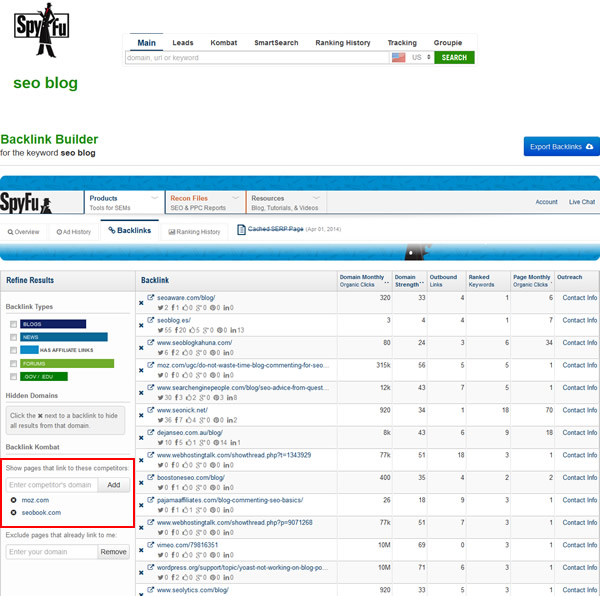Viewport: 600px width, 596px height.
Task: Hide boostoneseo.com row with X icon
Action: coord(141,483)
